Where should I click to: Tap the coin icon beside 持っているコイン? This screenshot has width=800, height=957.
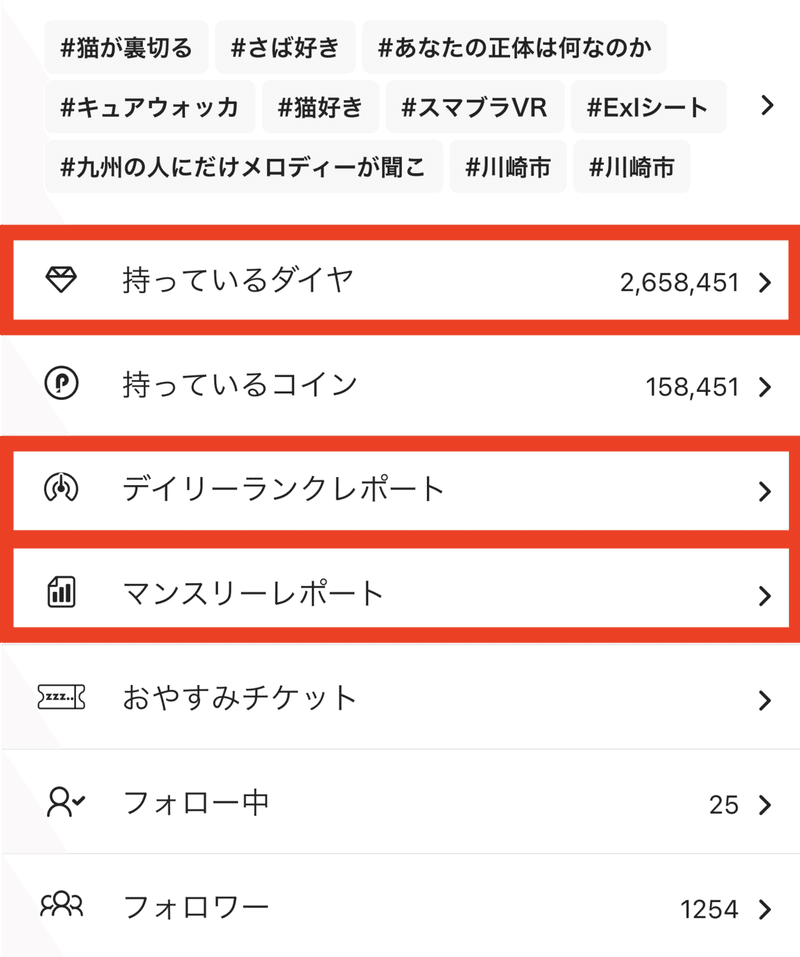point(61,383)
